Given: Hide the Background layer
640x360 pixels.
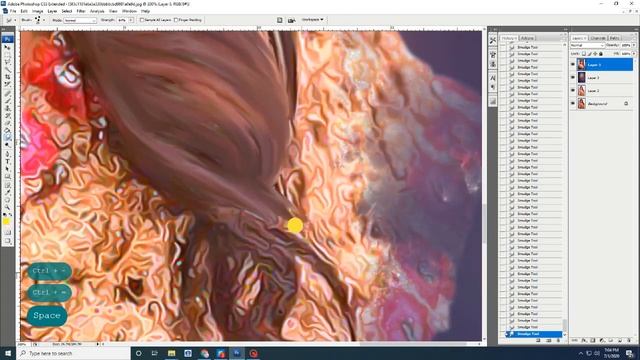Looking at the screenshot, I should point(573,103).
